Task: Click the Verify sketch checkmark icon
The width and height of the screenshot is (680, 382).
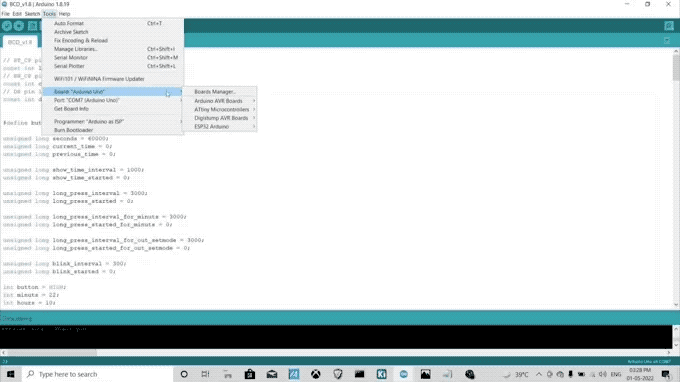Action: [x=7, y=26]
